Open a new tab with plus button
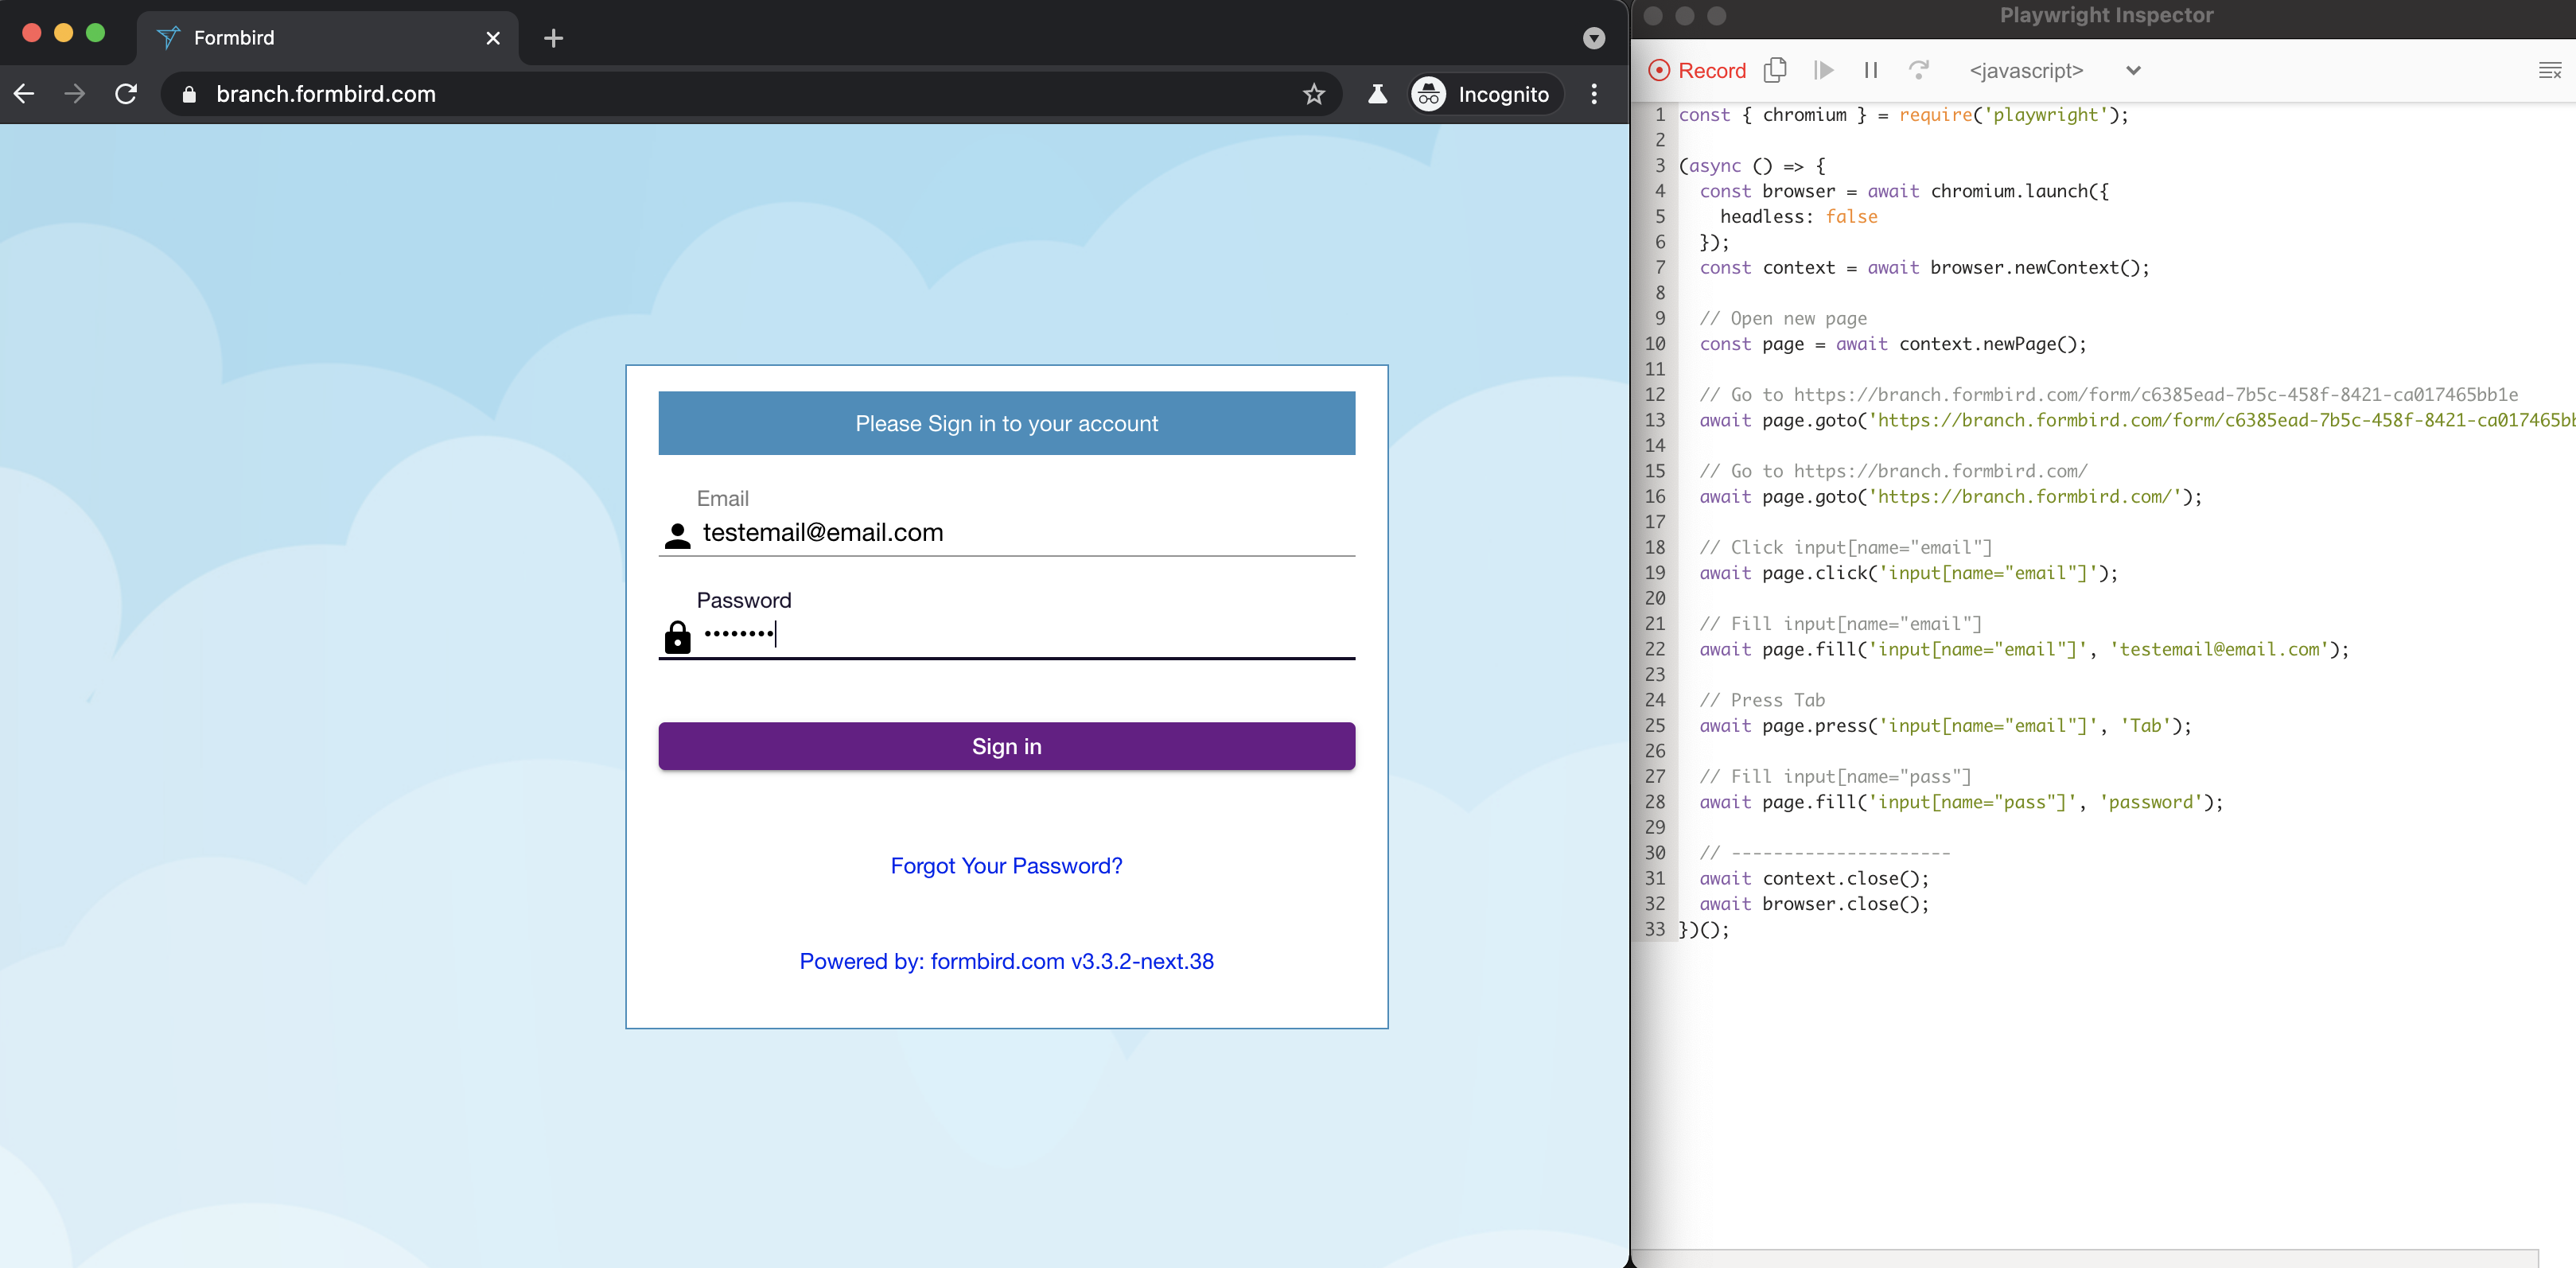 [x=553, y=38]
